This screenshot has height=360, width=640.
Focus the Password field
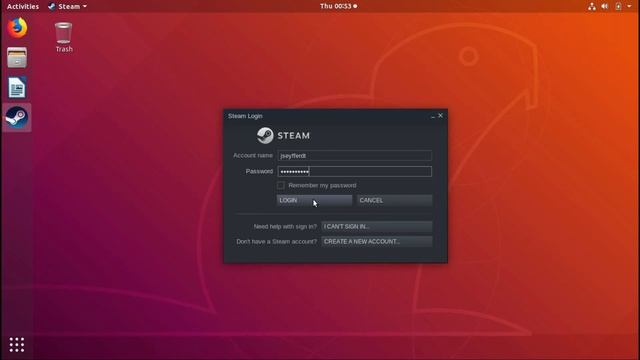tap(354, 171)
